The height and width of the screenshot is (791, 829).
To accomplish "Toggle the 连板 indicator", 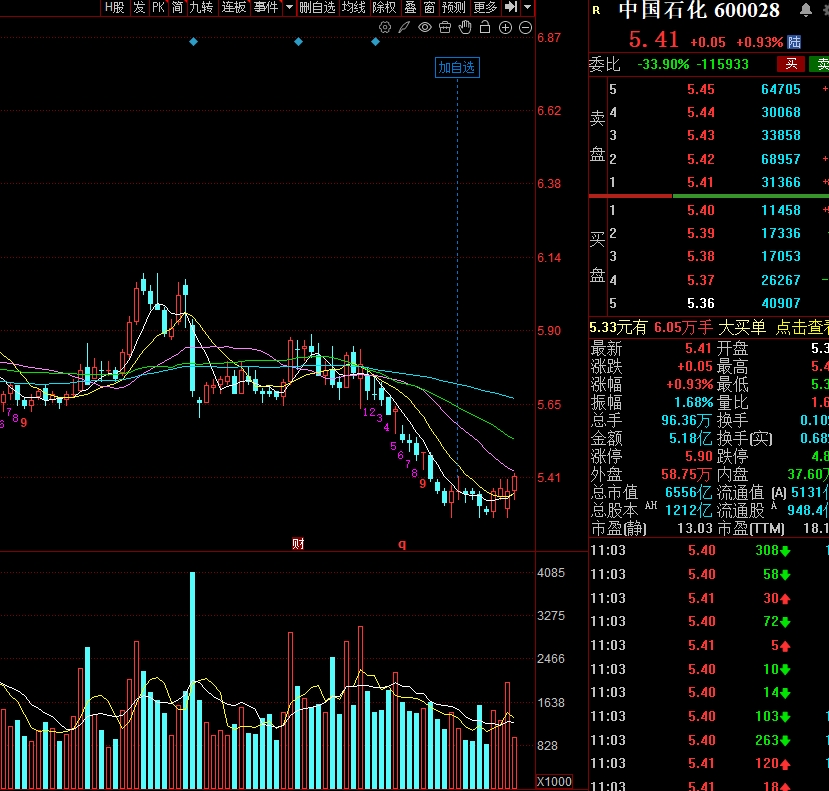I will coord(234,7).
